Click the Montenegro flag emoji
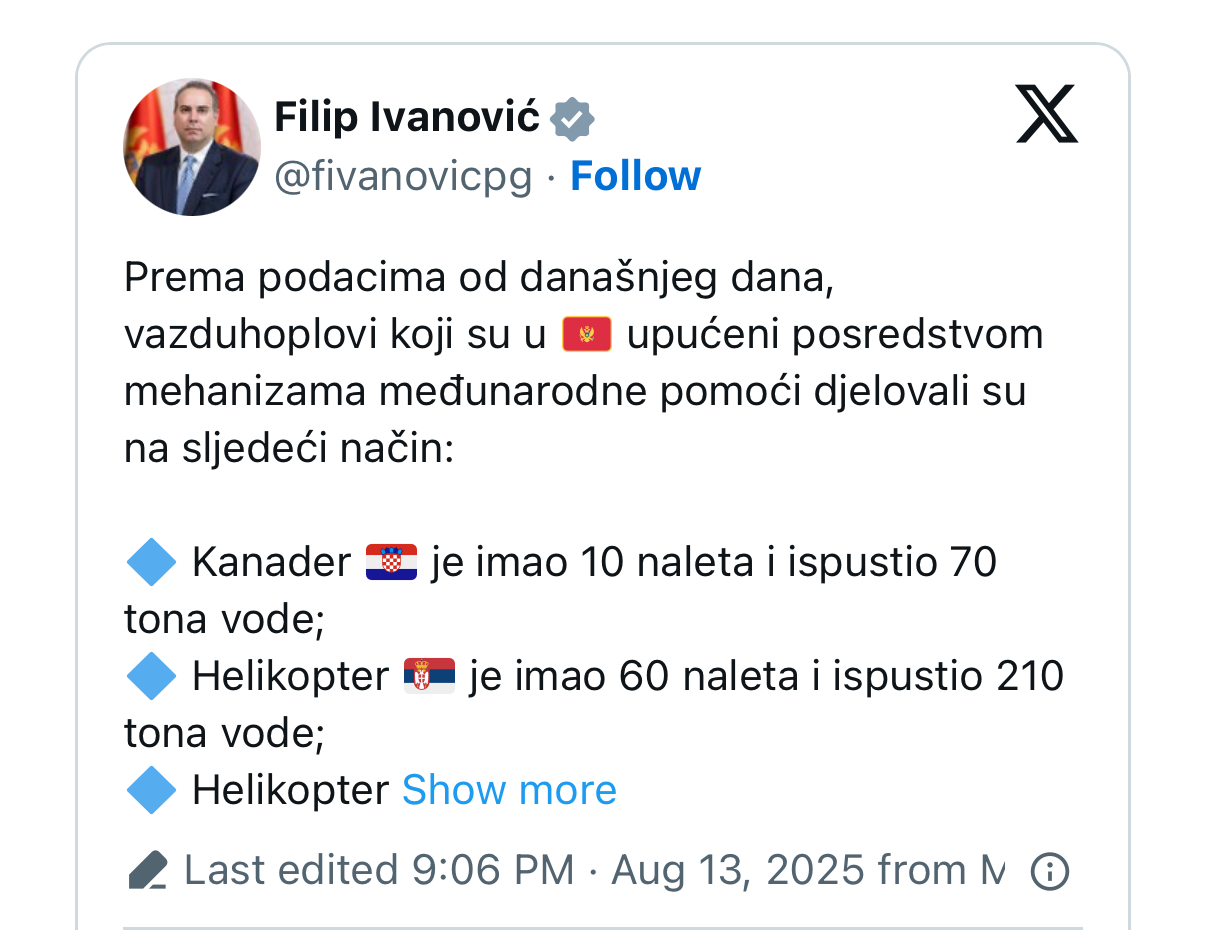 (587, 334)
